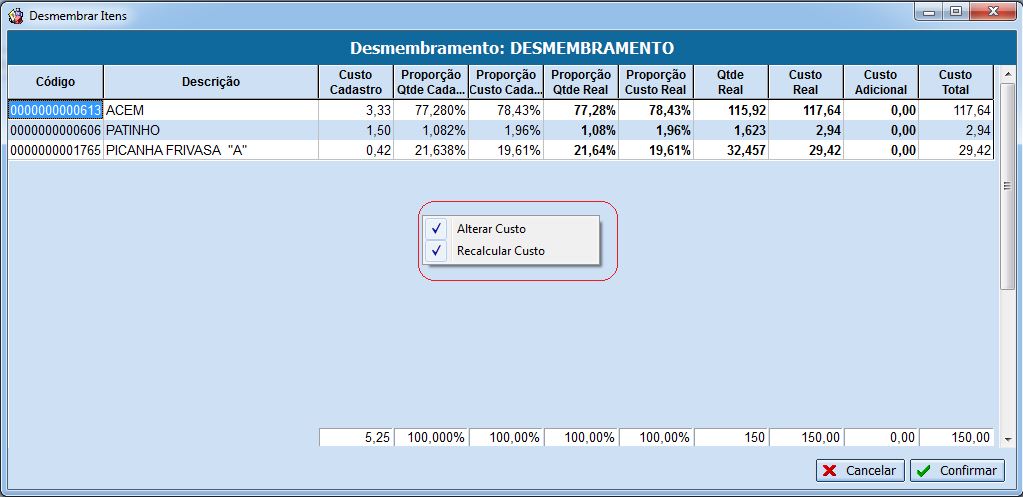This screenshot has height=497, width=1023.
Task: Click the Proporção Custo Cada... column header
Action: 506,82
